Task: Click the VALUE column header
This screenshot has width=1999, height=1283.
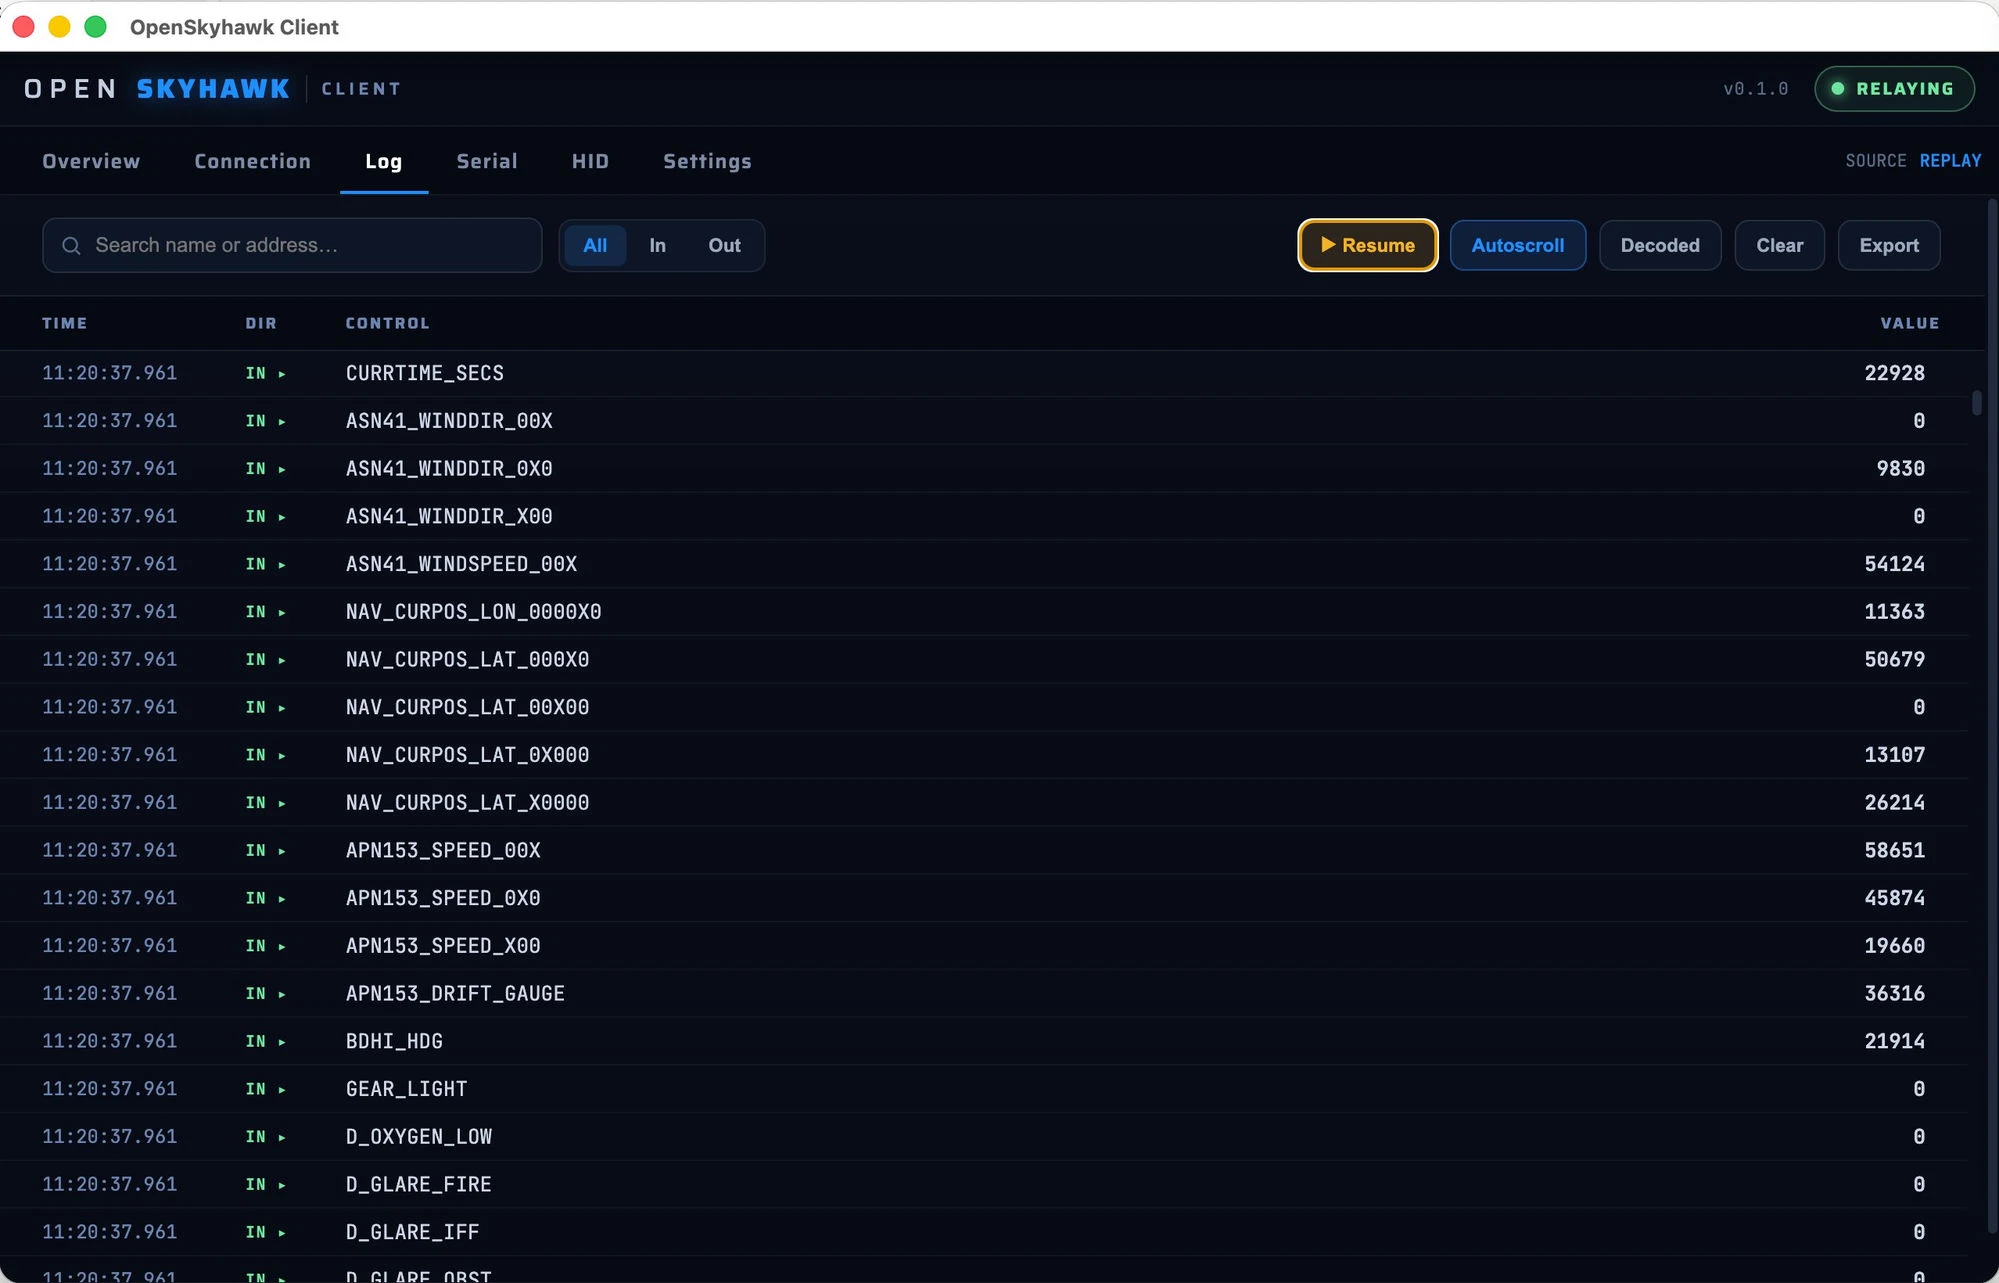Action: [1909, 323]
